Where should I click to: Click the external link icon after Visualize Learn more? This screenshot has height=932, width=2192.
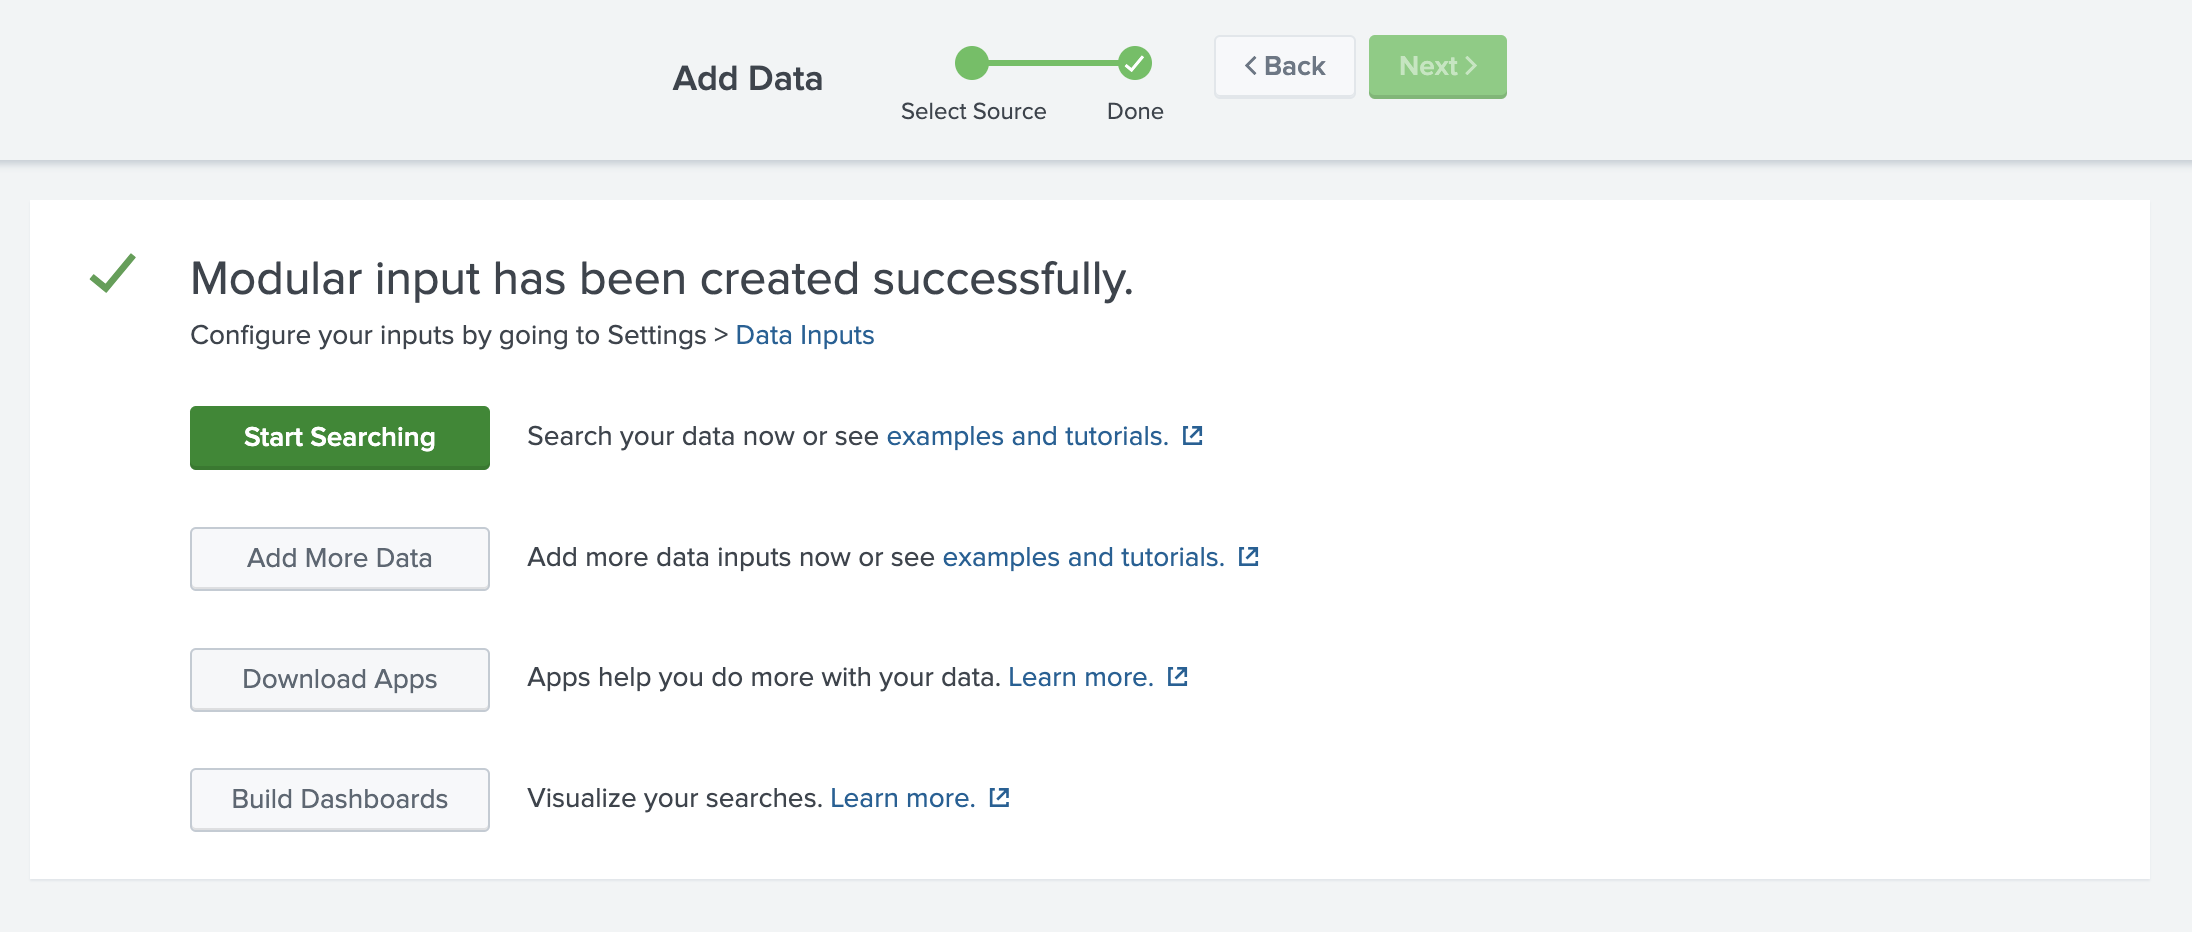tap(999, 798)
